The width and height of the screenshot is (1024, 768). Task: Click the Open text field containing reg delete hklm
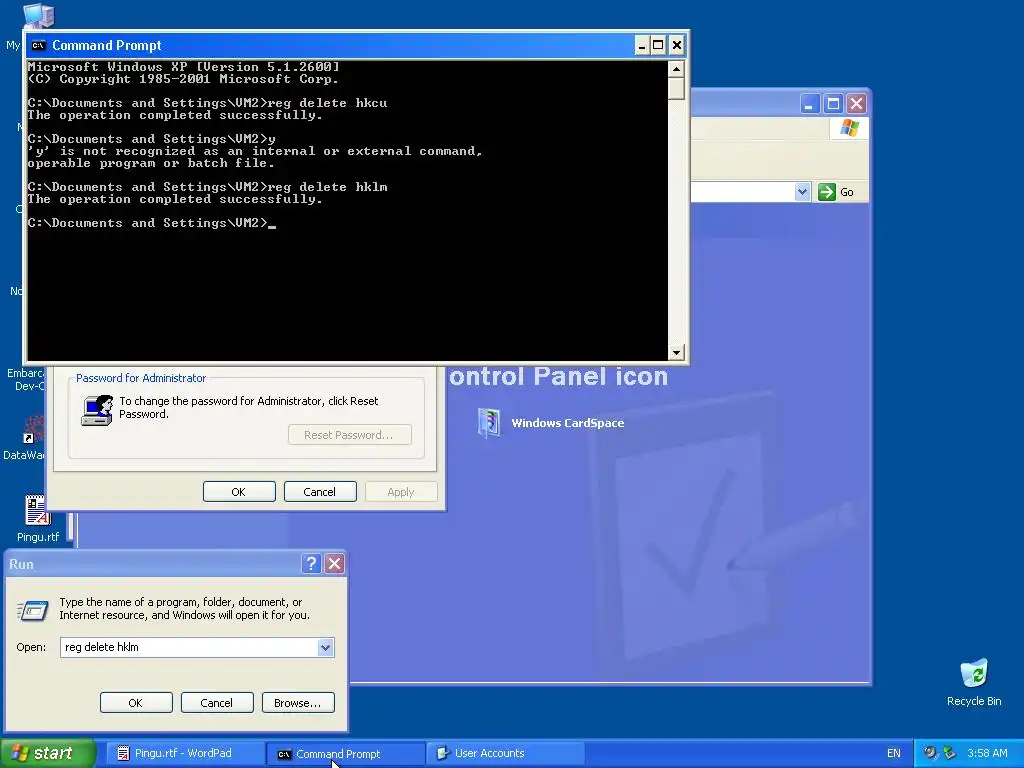point(189,647)
